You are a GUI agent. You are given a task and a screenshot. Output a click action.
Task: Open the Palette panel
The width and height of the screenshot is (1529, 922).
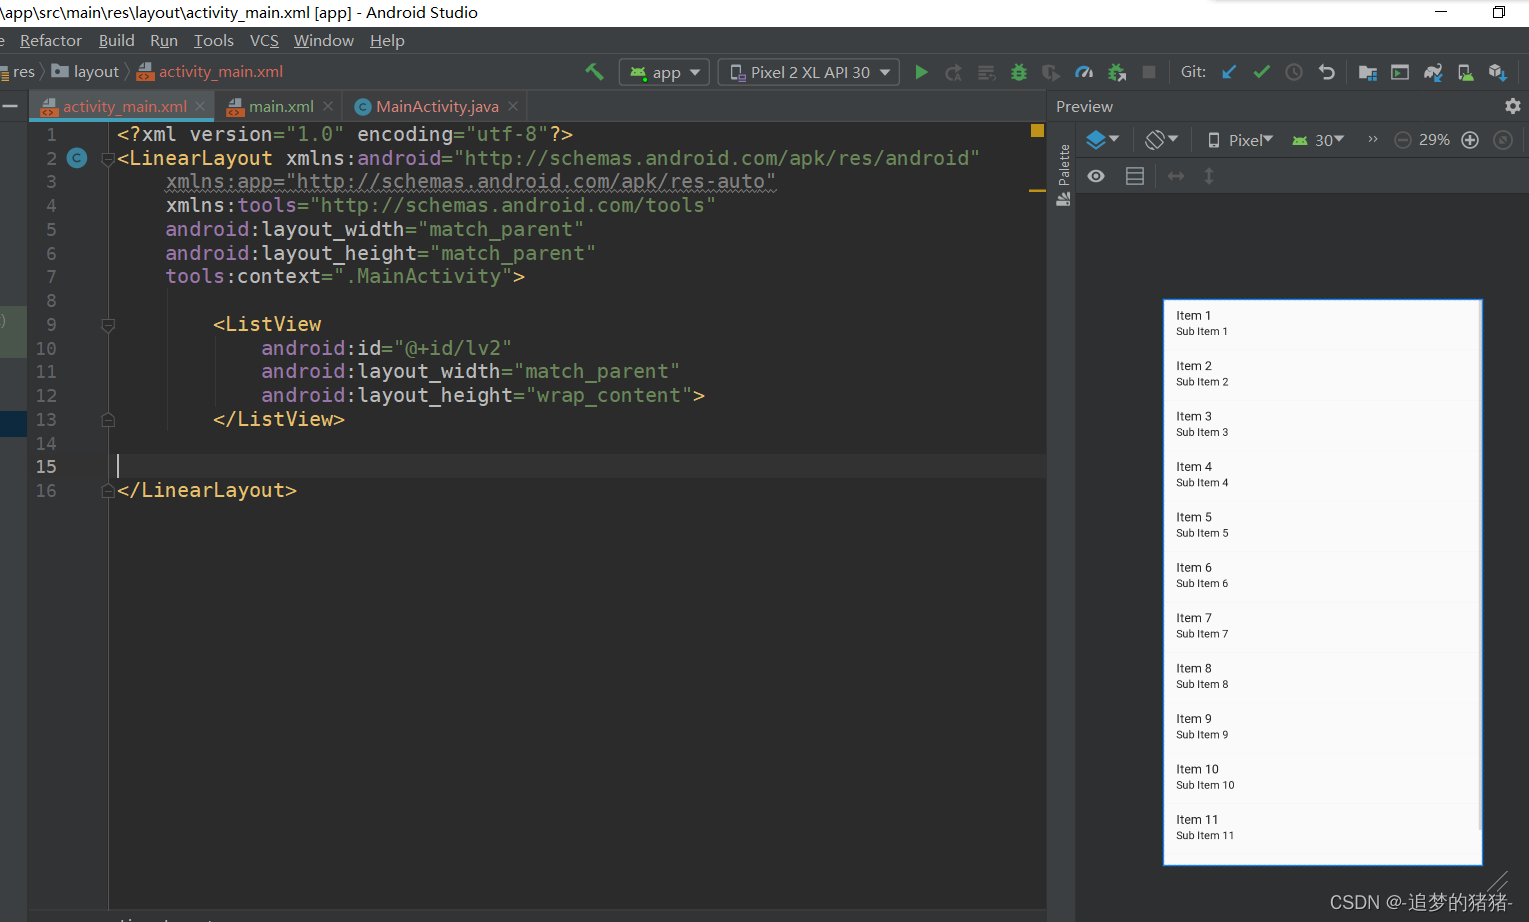pyautogui.click(x=1063, y=172)
